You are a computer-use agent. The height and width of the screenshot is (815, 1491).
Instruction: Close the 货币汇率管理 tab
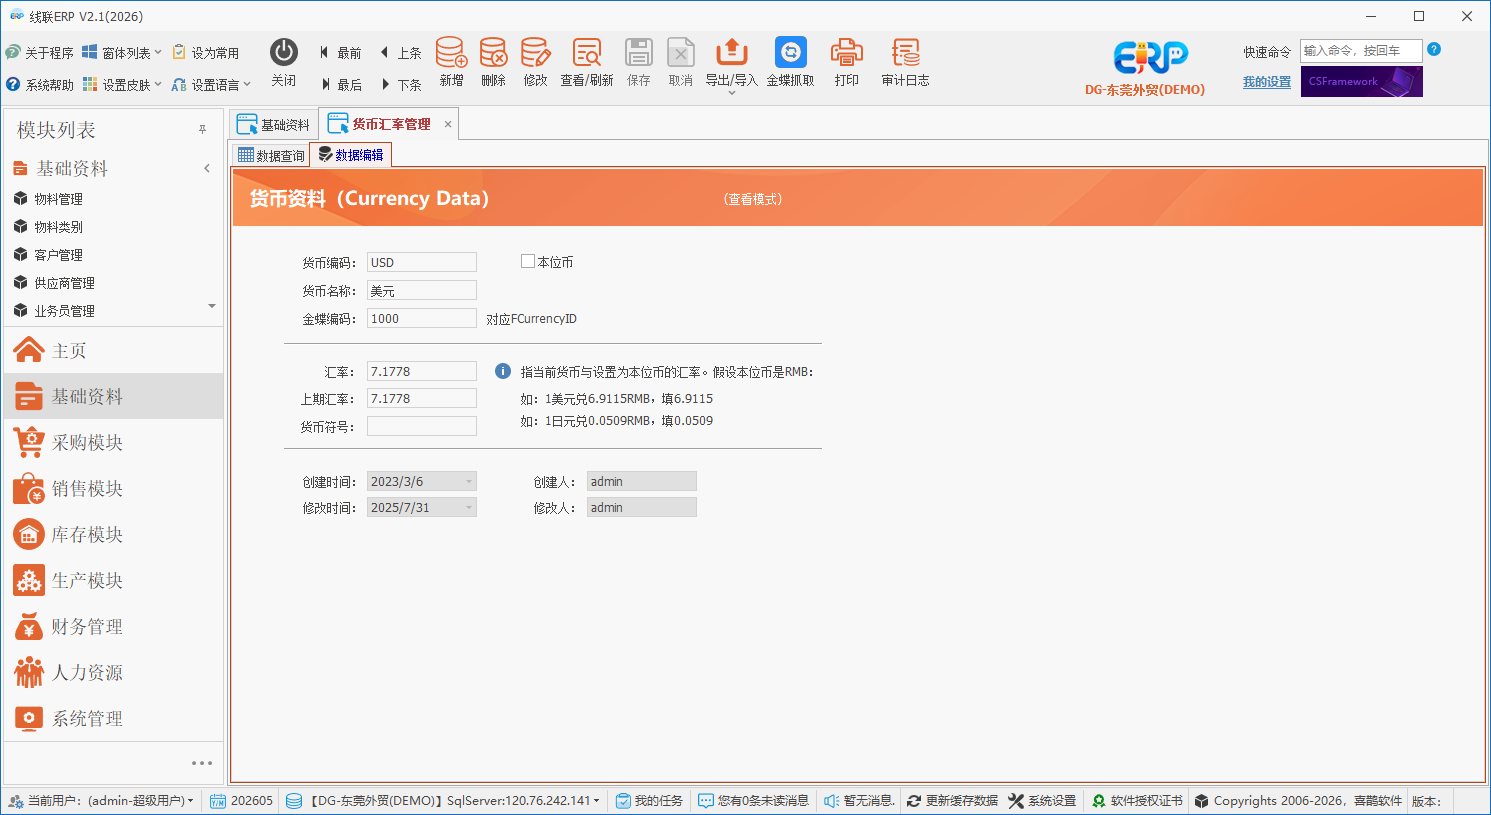coord(448,124)
